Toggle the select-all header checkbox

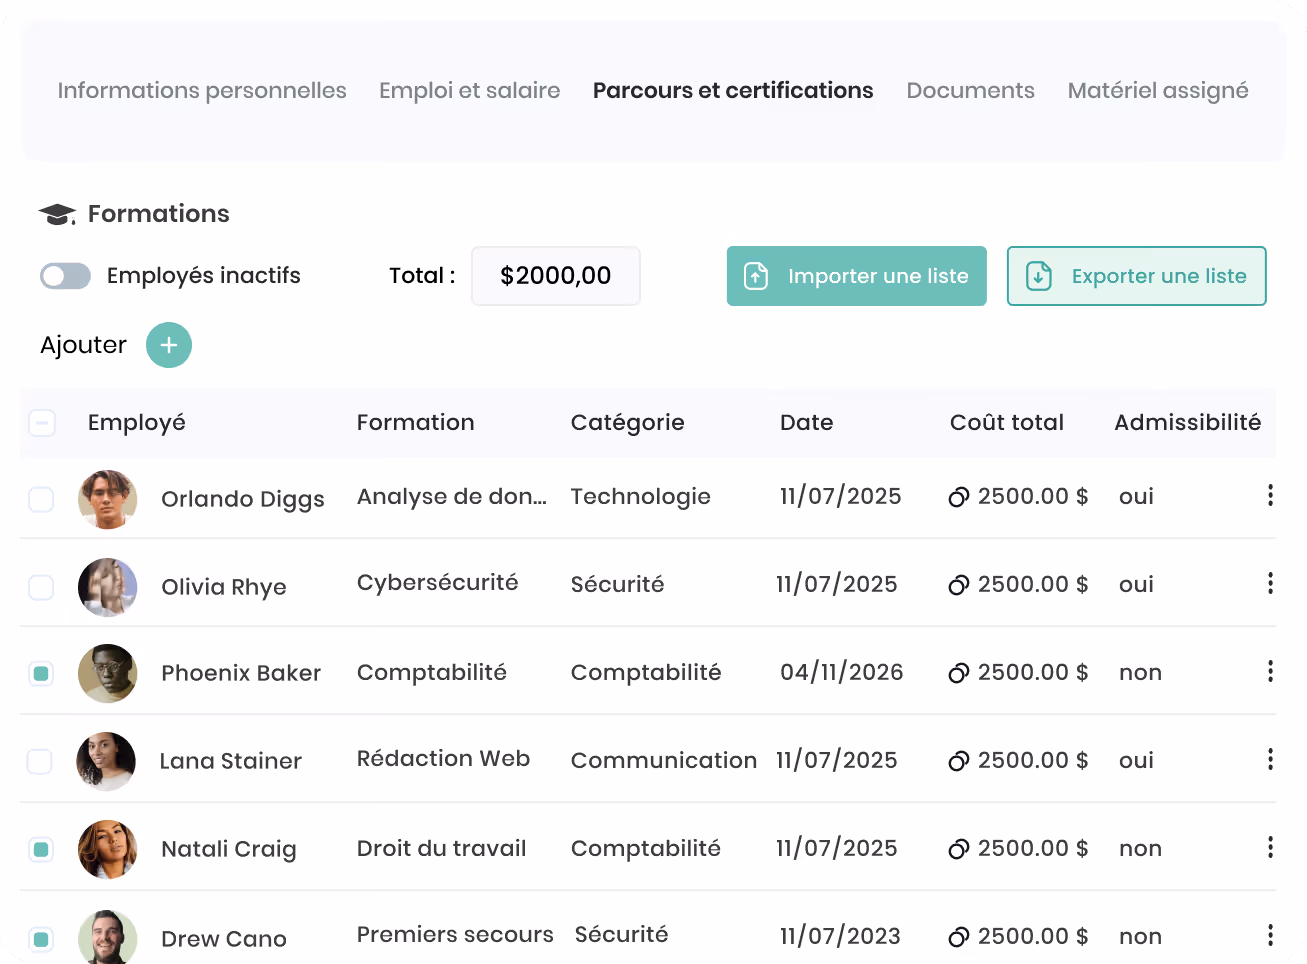click(42, 423)
